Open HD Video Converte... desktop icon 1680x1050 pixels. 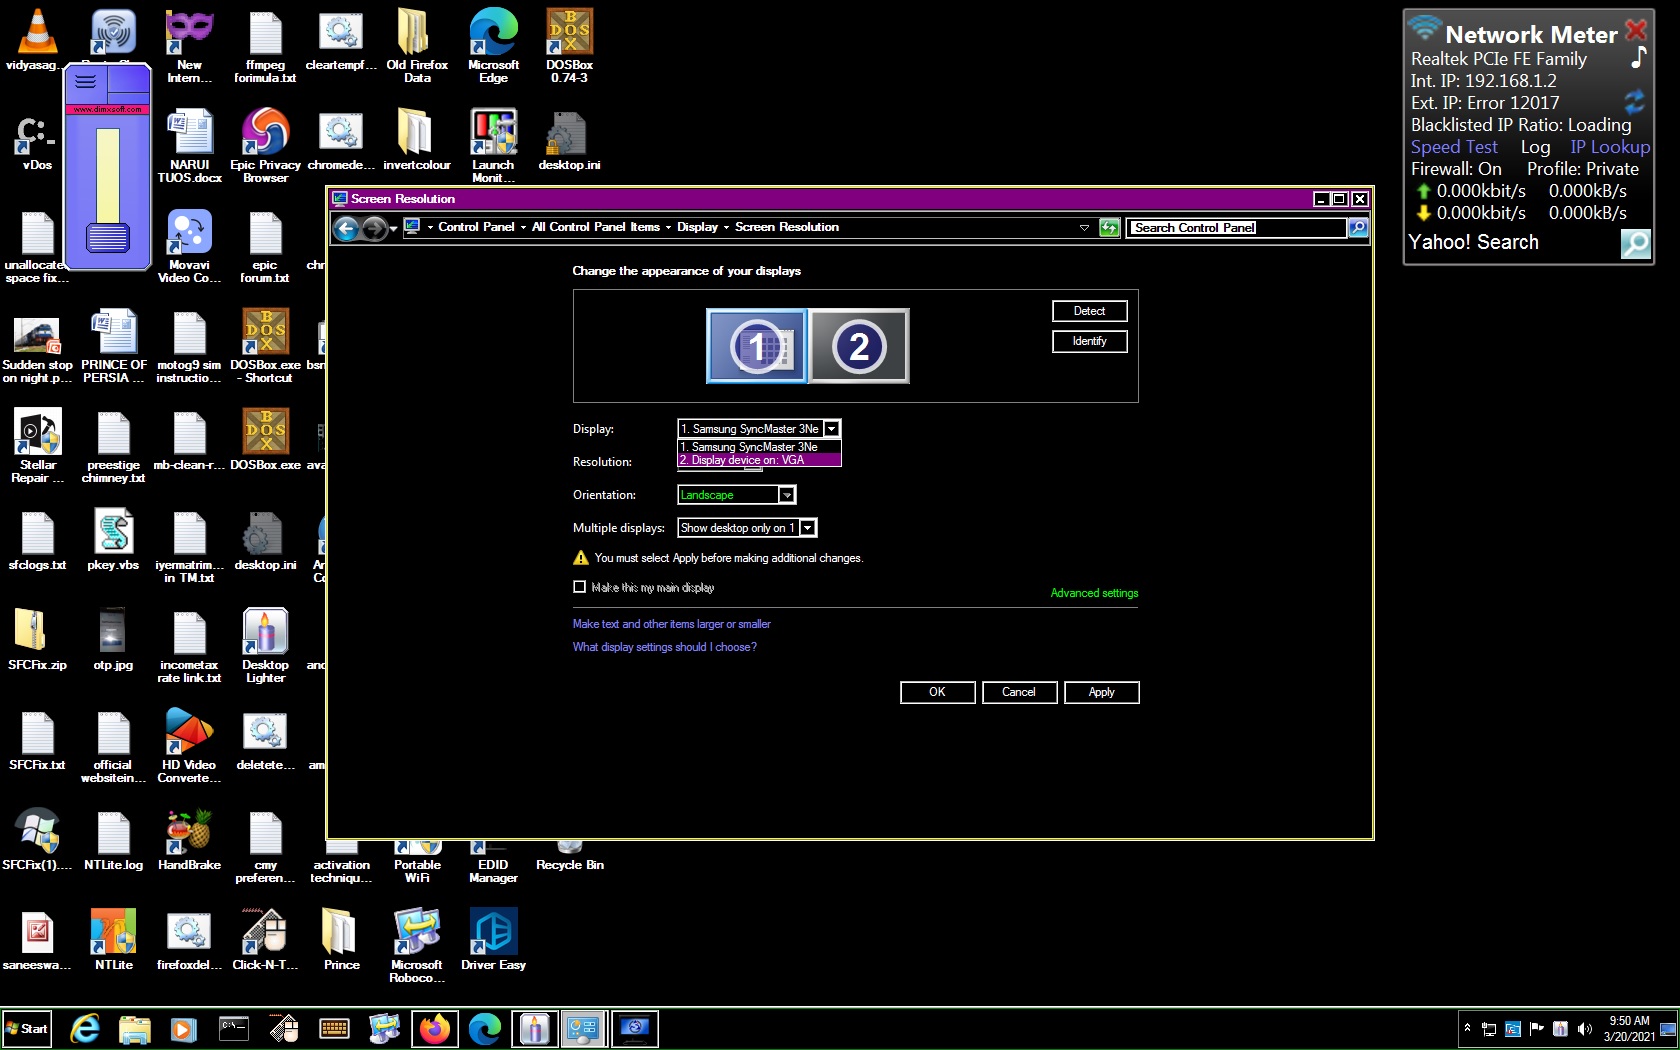[189, 746]
